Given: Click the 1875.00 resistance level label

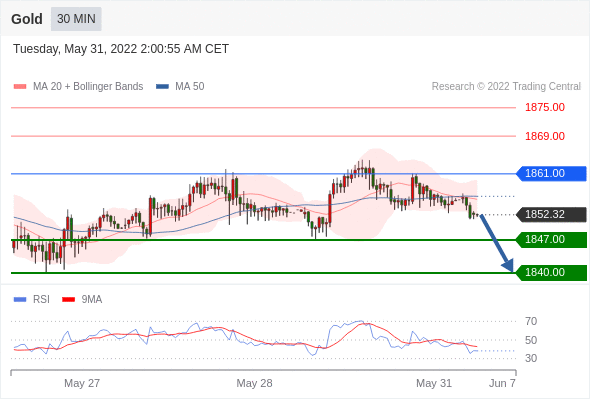Looking at the screenshot, I should 545,107.
